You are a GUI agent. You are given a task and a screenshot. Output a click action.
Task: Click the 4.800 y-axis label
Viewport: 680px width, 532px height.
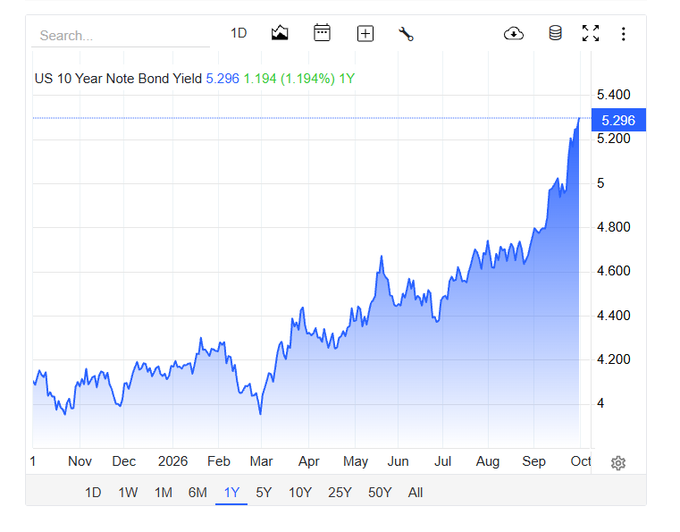613,227
